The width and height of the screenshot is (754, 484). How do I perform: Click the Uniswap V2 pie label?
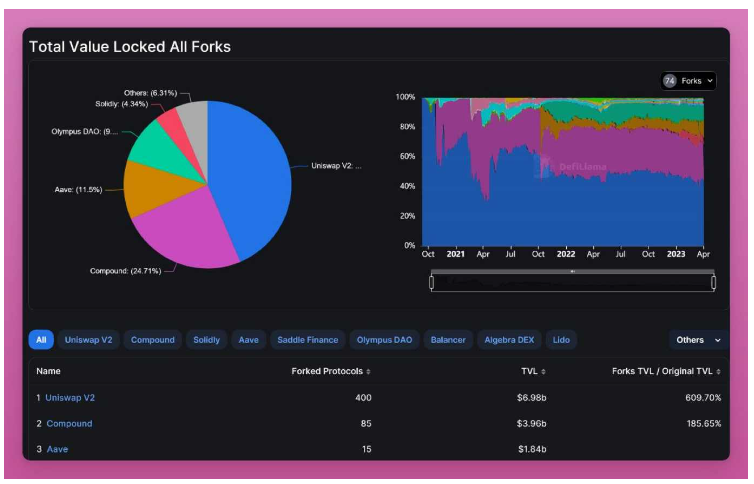[x=336, y=166]
